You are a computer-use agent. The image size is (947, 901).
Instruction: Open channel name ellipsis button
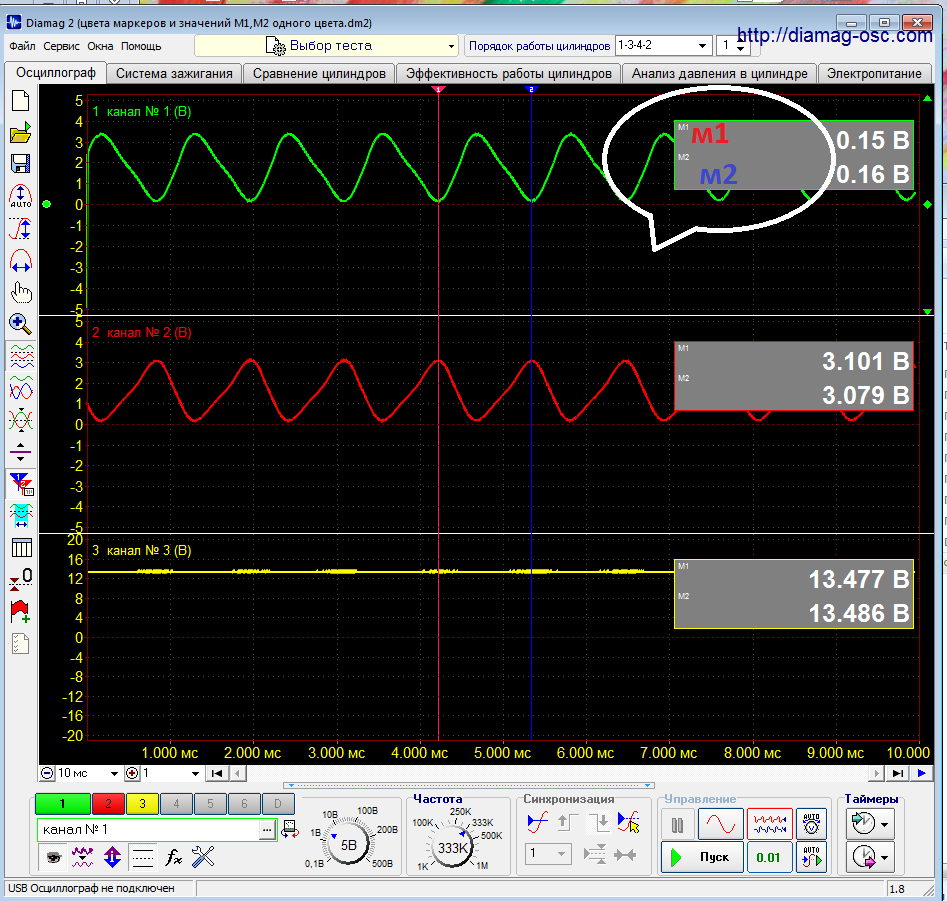coord(267,830)
